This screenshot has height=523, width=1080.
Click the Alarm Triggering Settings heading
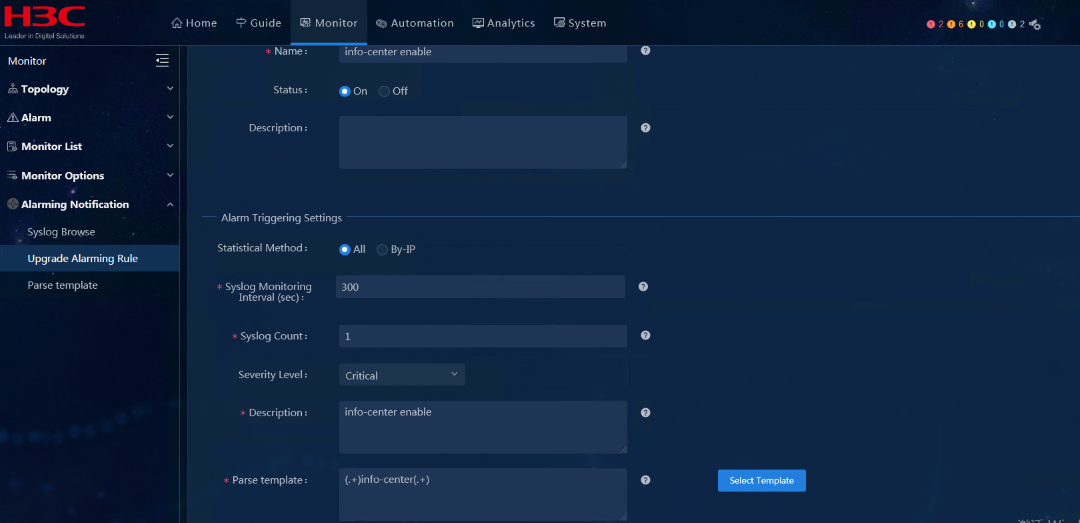coord(281,218)
